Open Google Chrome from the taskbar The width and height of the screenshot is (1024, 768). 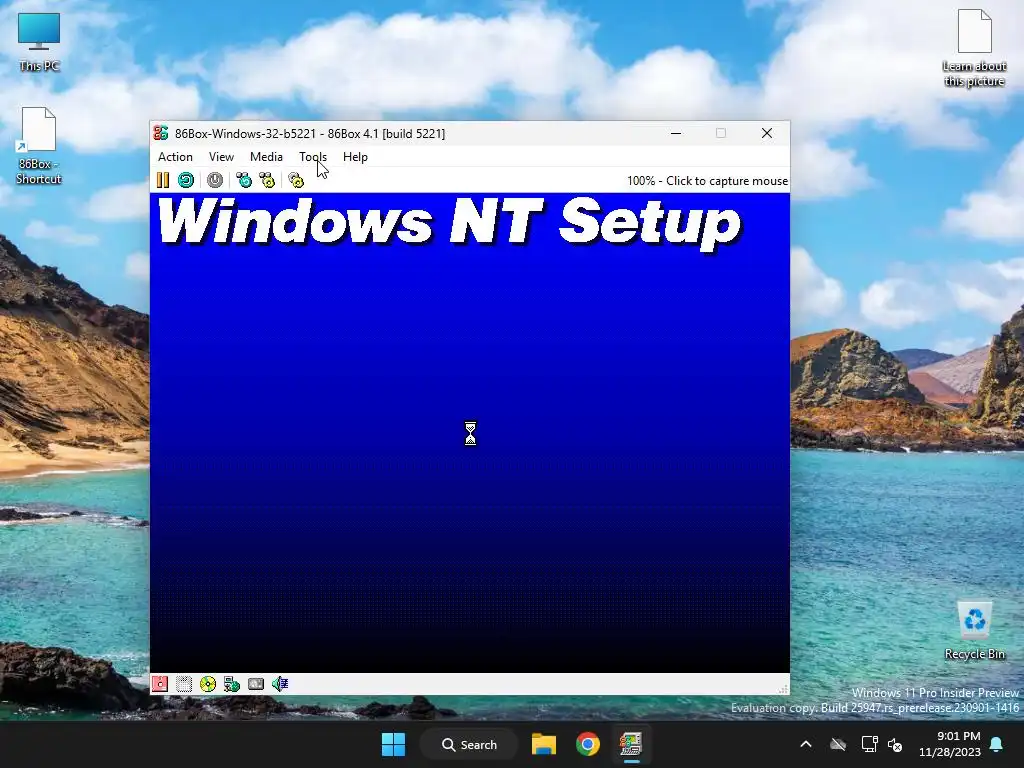tap(588, 744)
